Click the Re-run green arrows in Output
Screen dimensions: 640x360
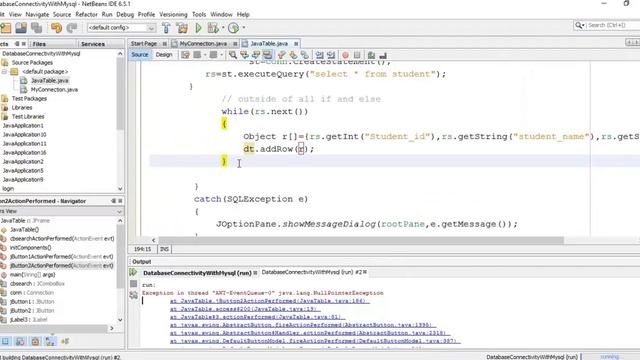click(133, 272)
